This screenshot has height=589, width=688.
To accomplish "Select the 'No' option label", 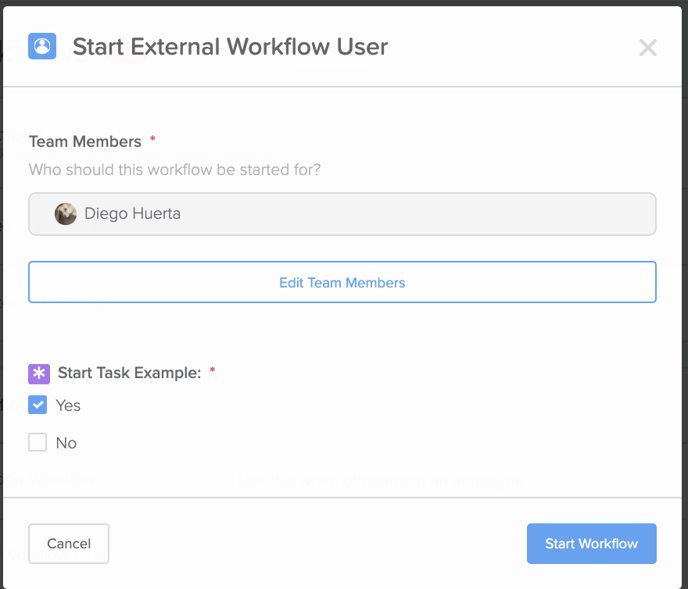I will point(66,443).
